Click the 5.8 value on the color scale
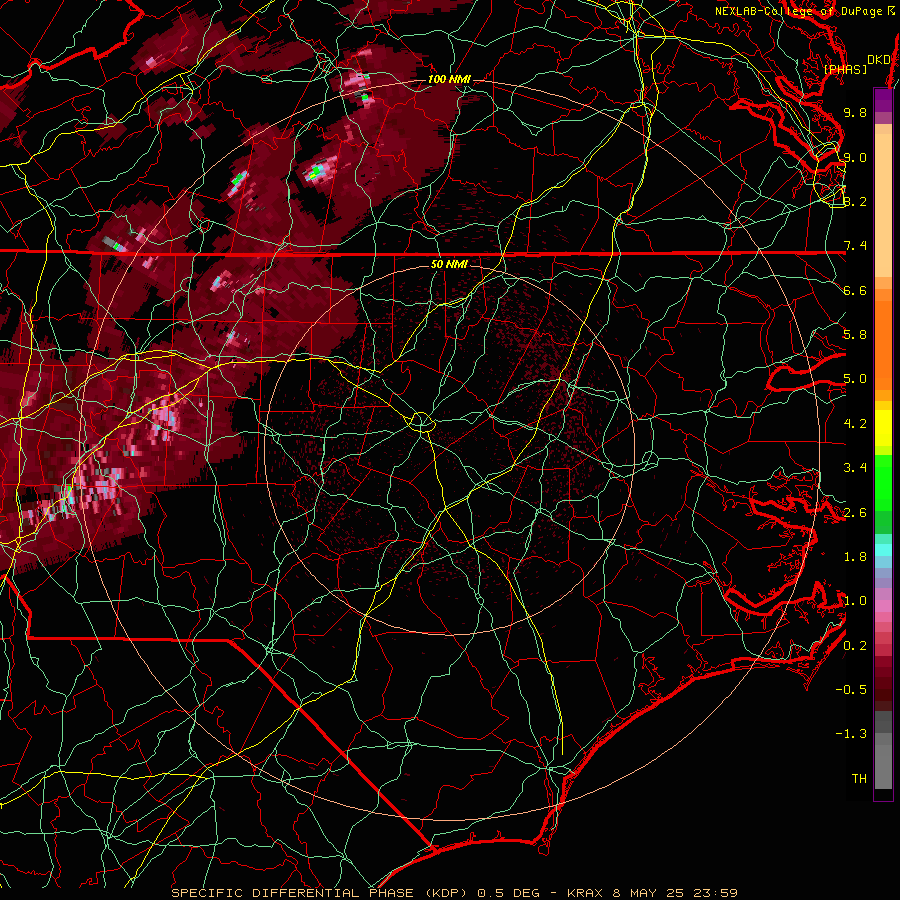This screenshot has width=900, height=900. tap(855, 335)
